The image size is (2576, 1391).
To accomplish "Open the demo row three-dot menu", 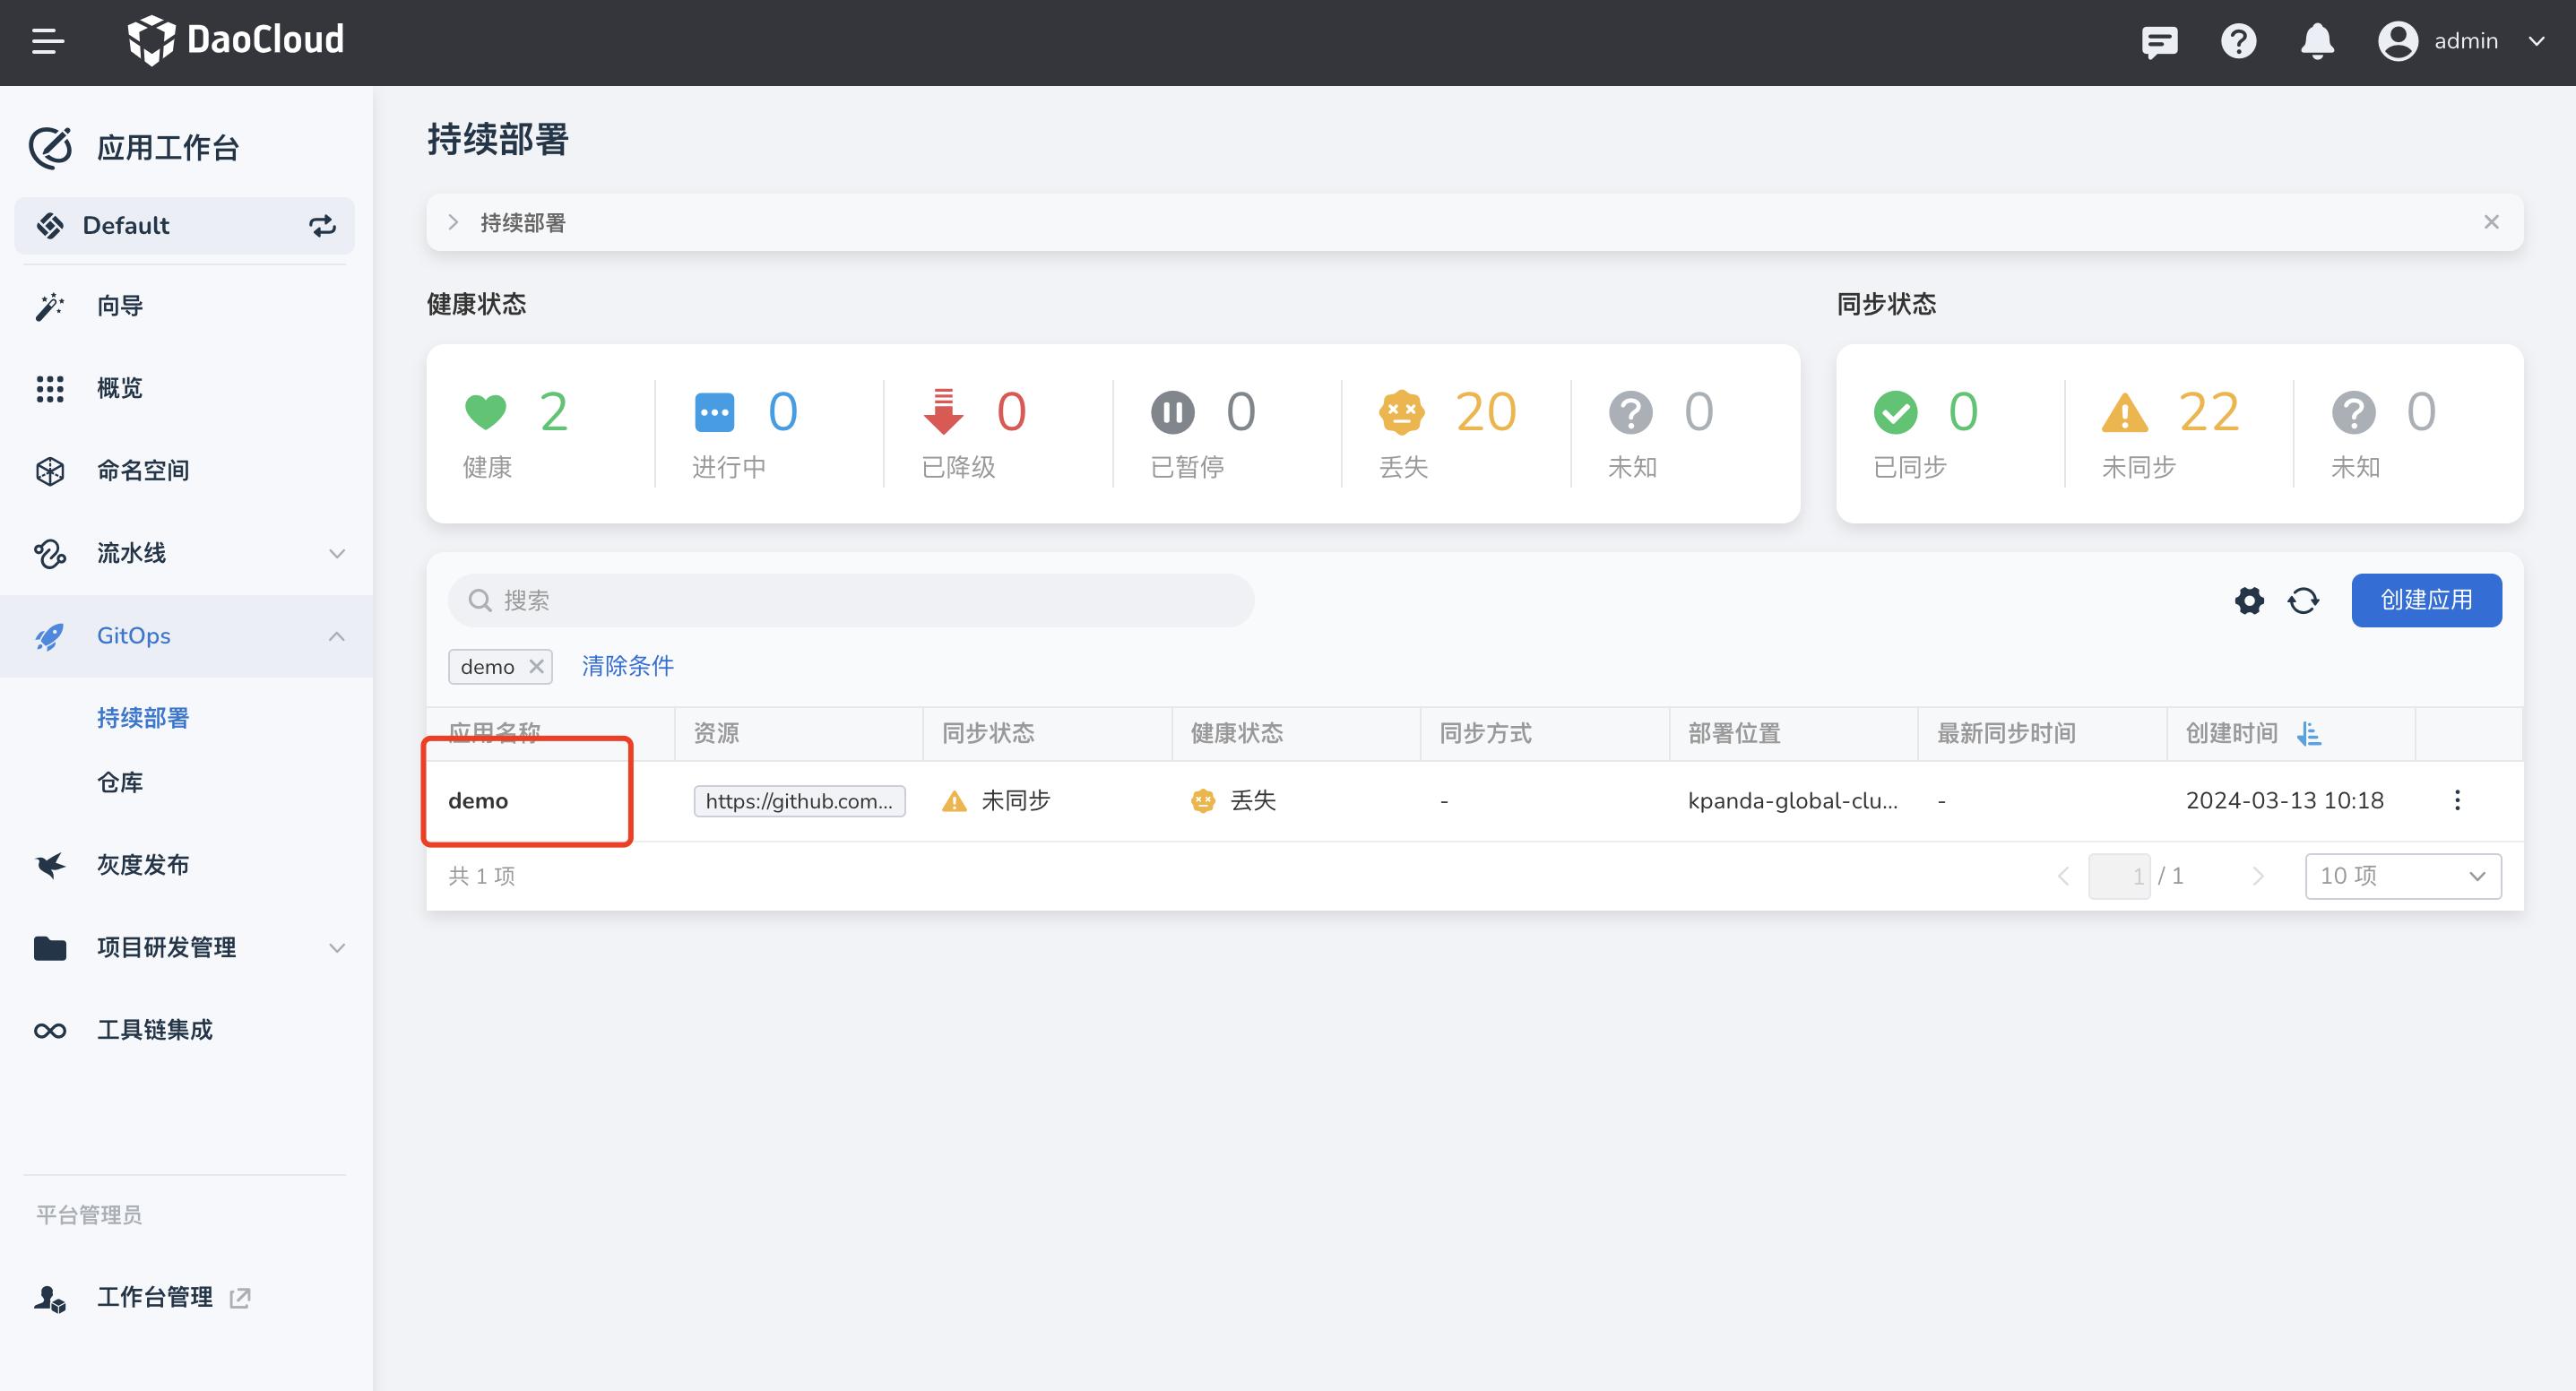I will pos(2457,800).
